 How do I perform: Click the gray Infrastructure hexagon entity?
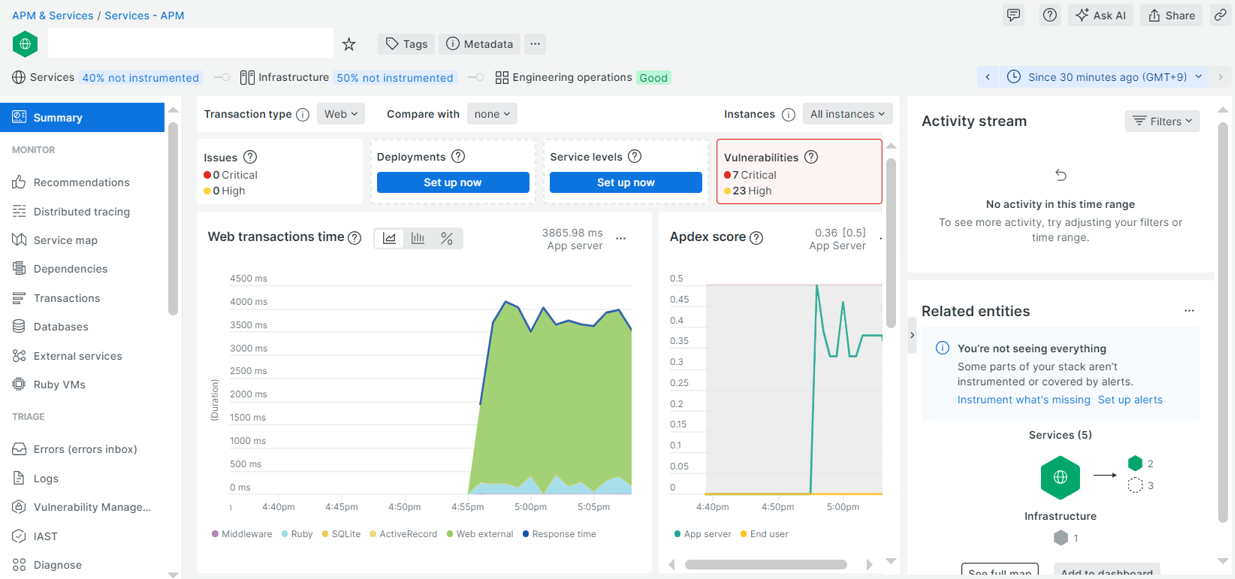1060,538
